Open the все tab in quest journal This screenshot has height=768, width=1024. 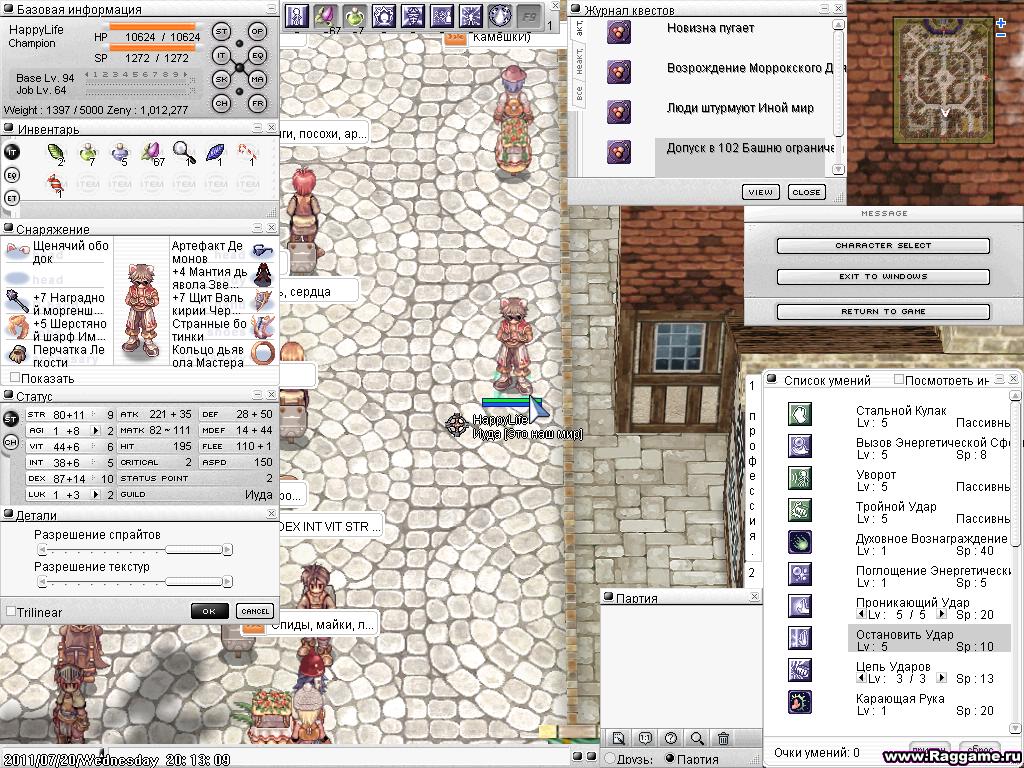579,91
